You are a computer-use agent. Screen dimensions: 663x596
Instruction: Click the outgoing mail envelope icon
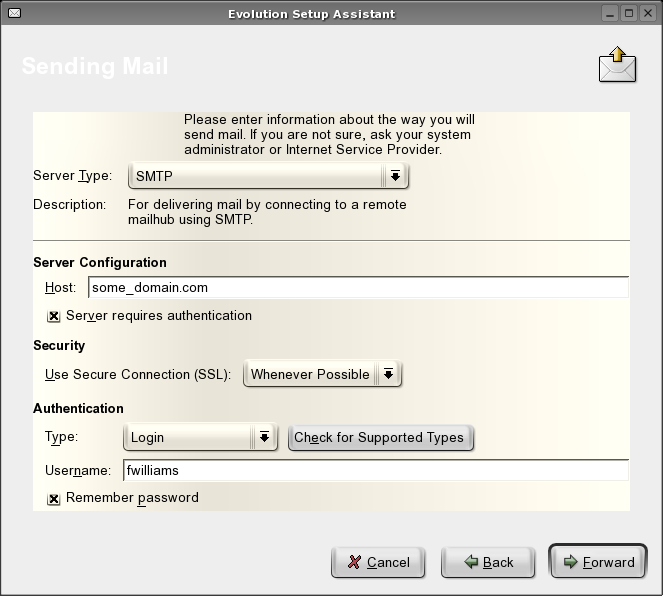[x=617, y=65]
